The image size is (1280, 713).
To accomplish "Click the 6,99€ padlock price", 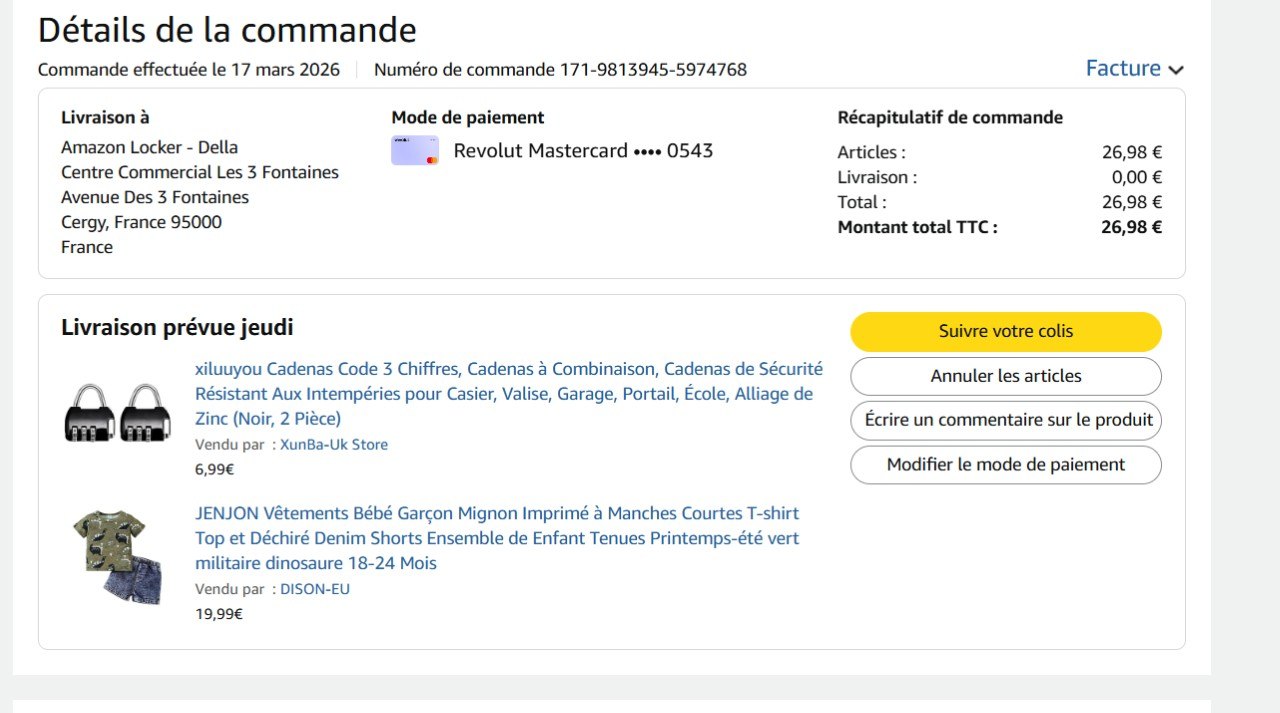I will point(215,469).
